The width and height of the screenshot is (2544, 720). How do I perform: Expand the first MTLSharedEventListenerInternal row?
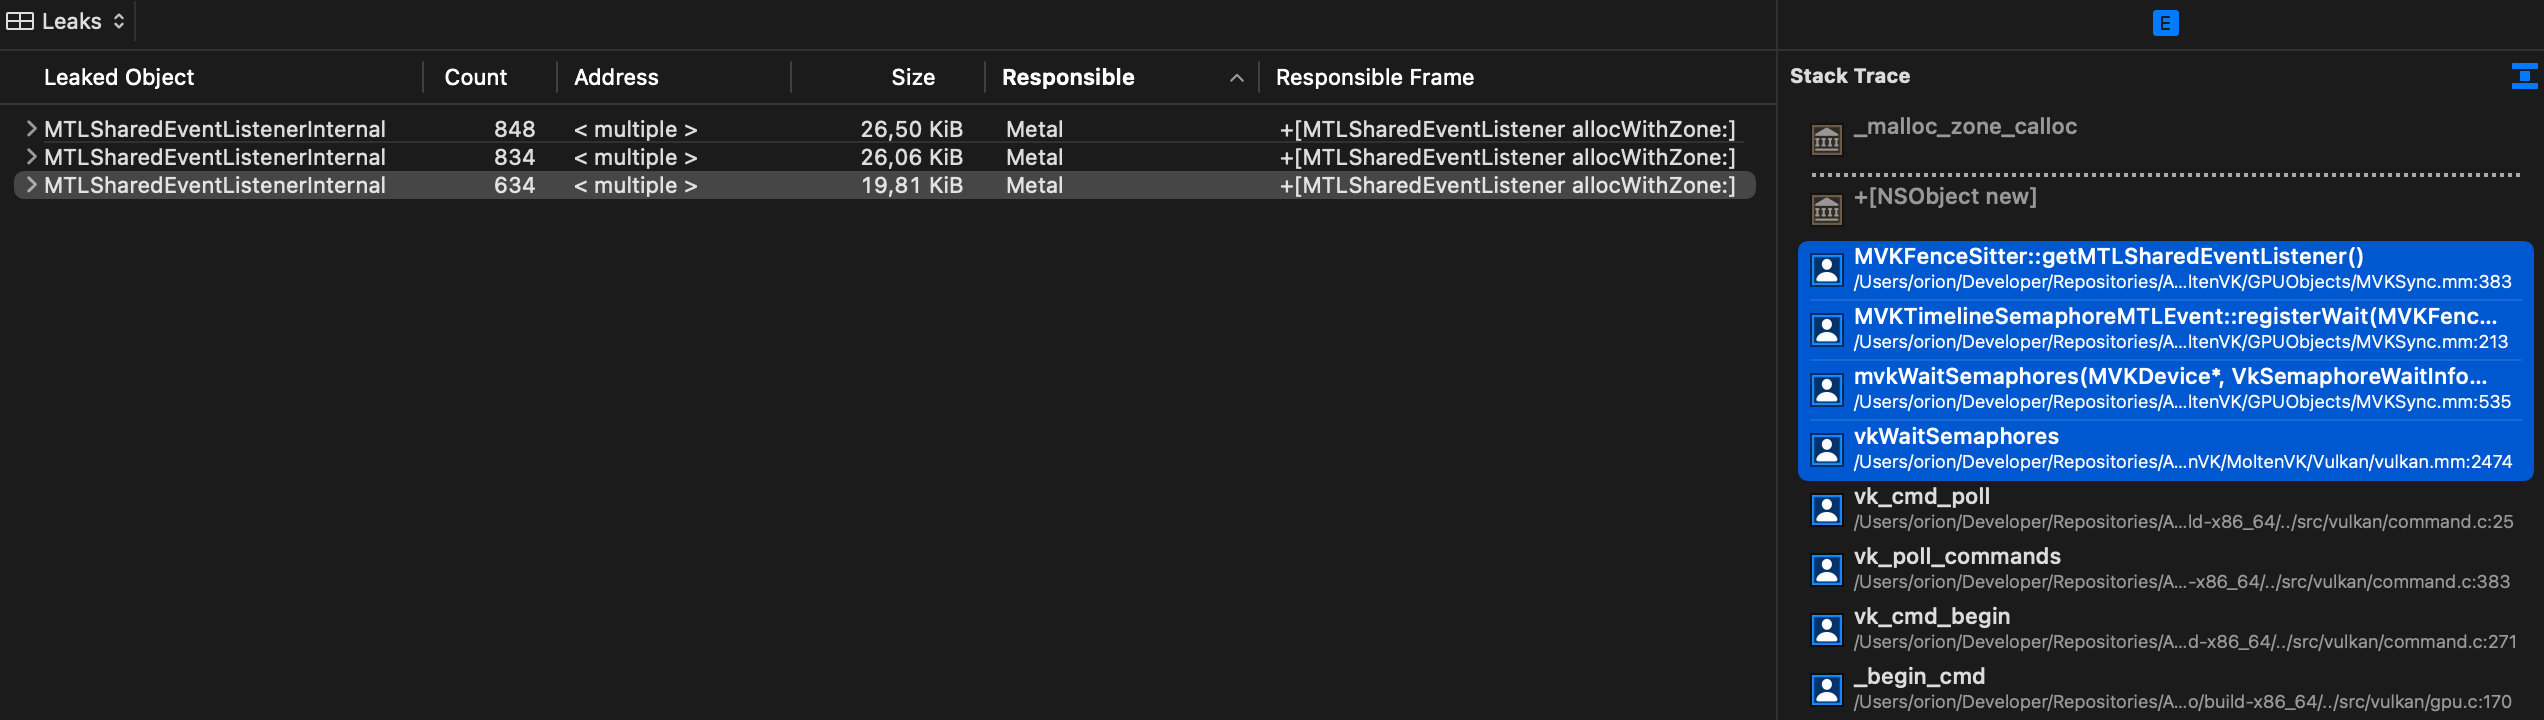30,128
